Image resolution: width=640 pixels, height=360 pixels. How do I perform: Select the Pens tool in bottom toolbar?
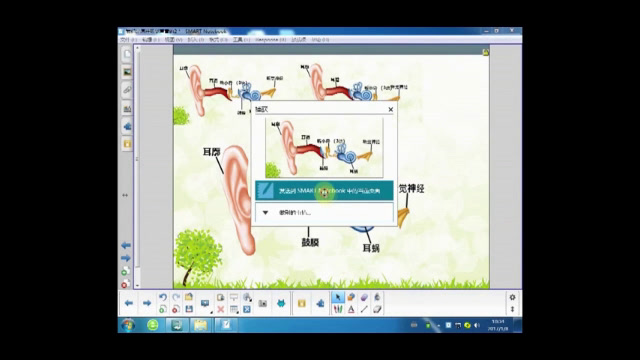pos(338,309)
